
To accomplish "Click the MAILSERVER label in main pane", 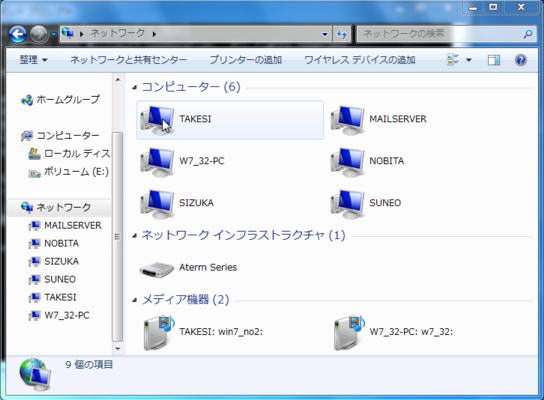I will click(x=398, y=119).
